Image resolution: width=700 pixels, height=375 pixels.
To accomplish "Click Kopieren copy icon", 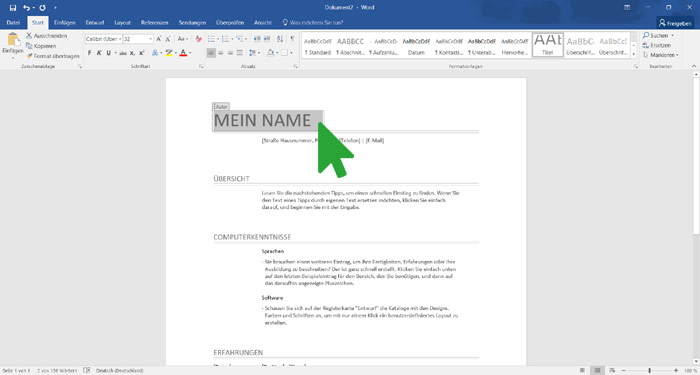I will point(29,46).
